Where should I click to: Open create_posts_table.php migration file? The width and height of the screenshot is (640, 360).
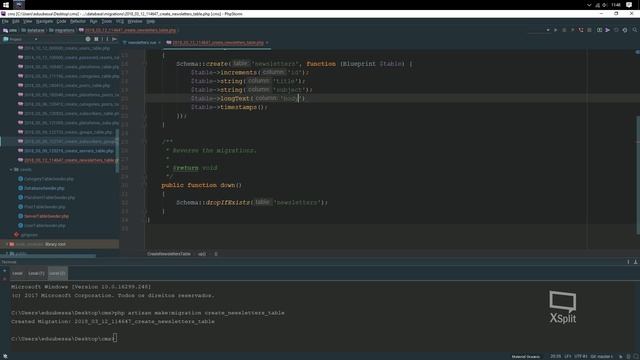click(x=64, y=86)
